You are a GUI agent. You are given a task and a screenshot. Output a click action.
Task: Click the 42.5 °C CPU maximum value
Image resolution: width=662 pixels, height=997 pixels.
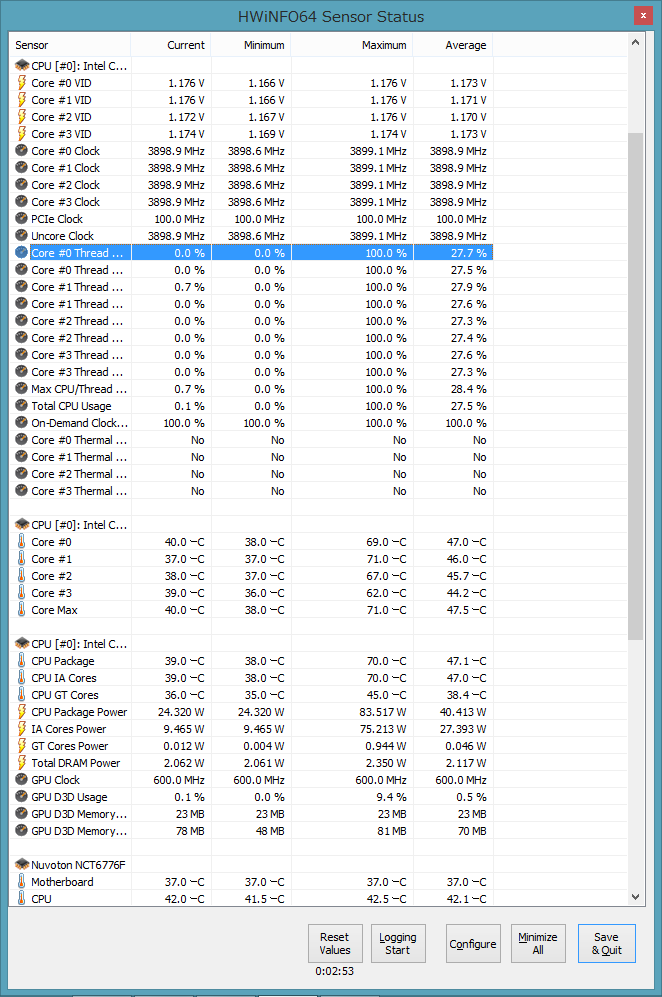coord(387,899)
